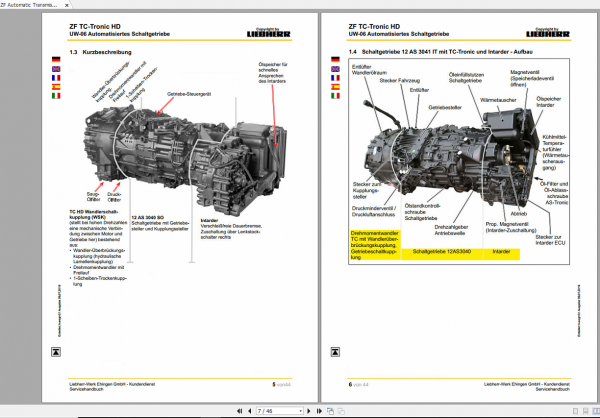Click the 'Magnetventil (Speicherladeventil öffnen)' label
The height and width of the screenshot is (418, 600).
click(x=532, y=78)
